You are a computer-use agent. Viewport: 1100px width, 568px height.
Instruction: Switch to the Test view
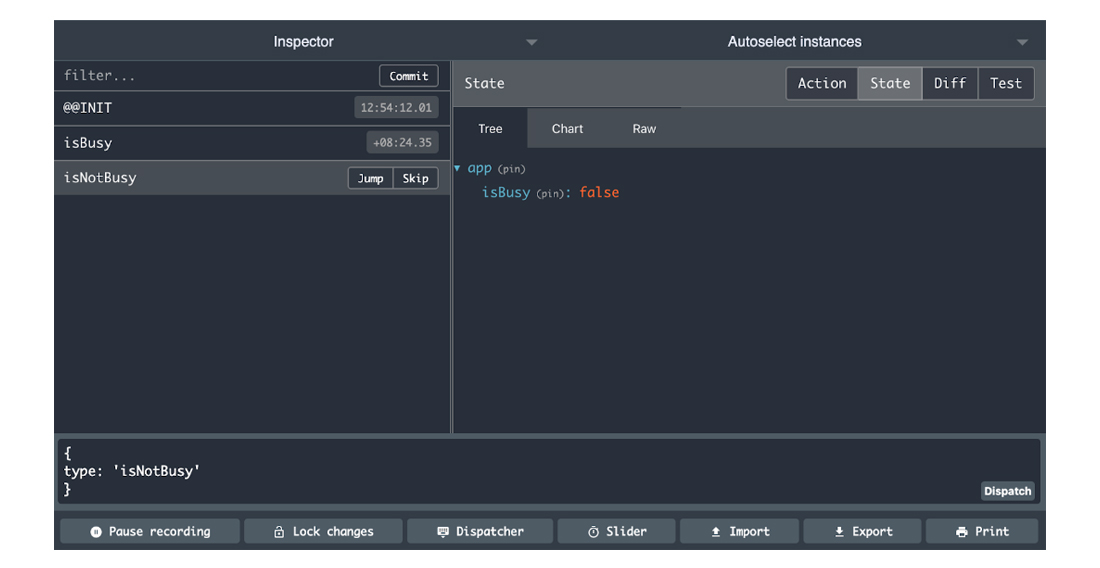(x=1006, y=83)
